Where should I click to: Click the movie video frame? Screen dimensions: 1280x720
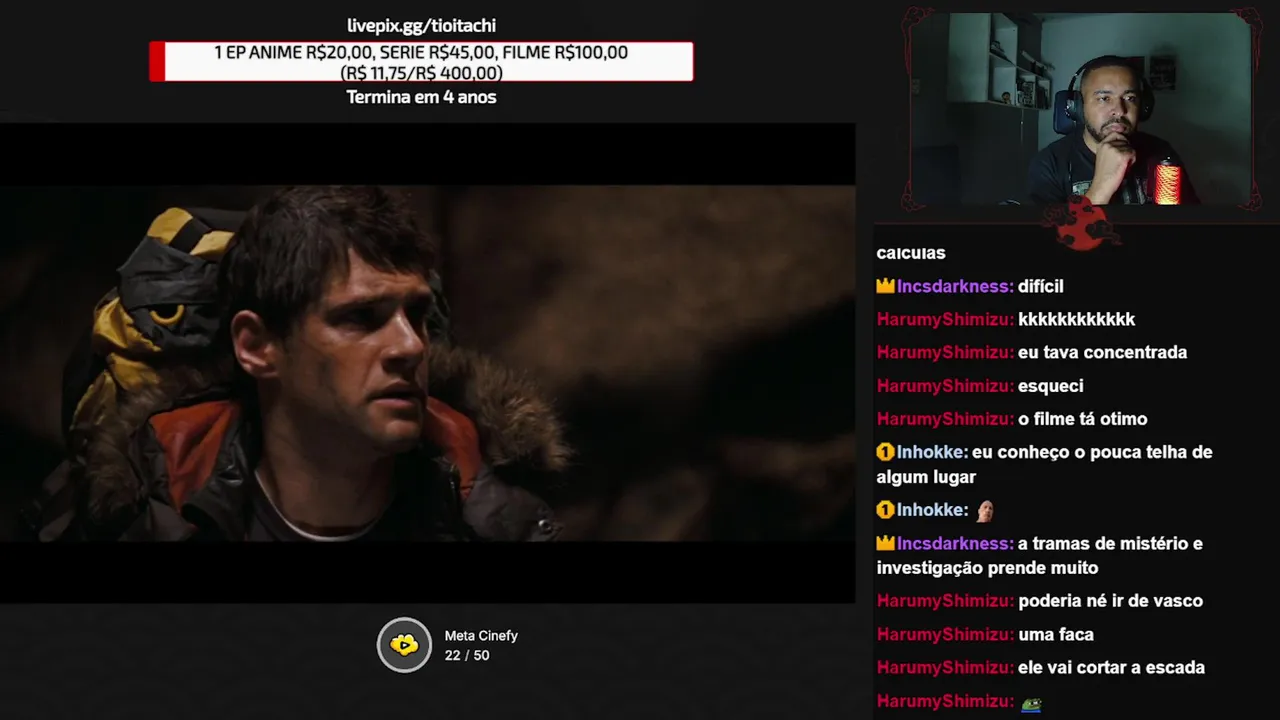tap(427, 363)
